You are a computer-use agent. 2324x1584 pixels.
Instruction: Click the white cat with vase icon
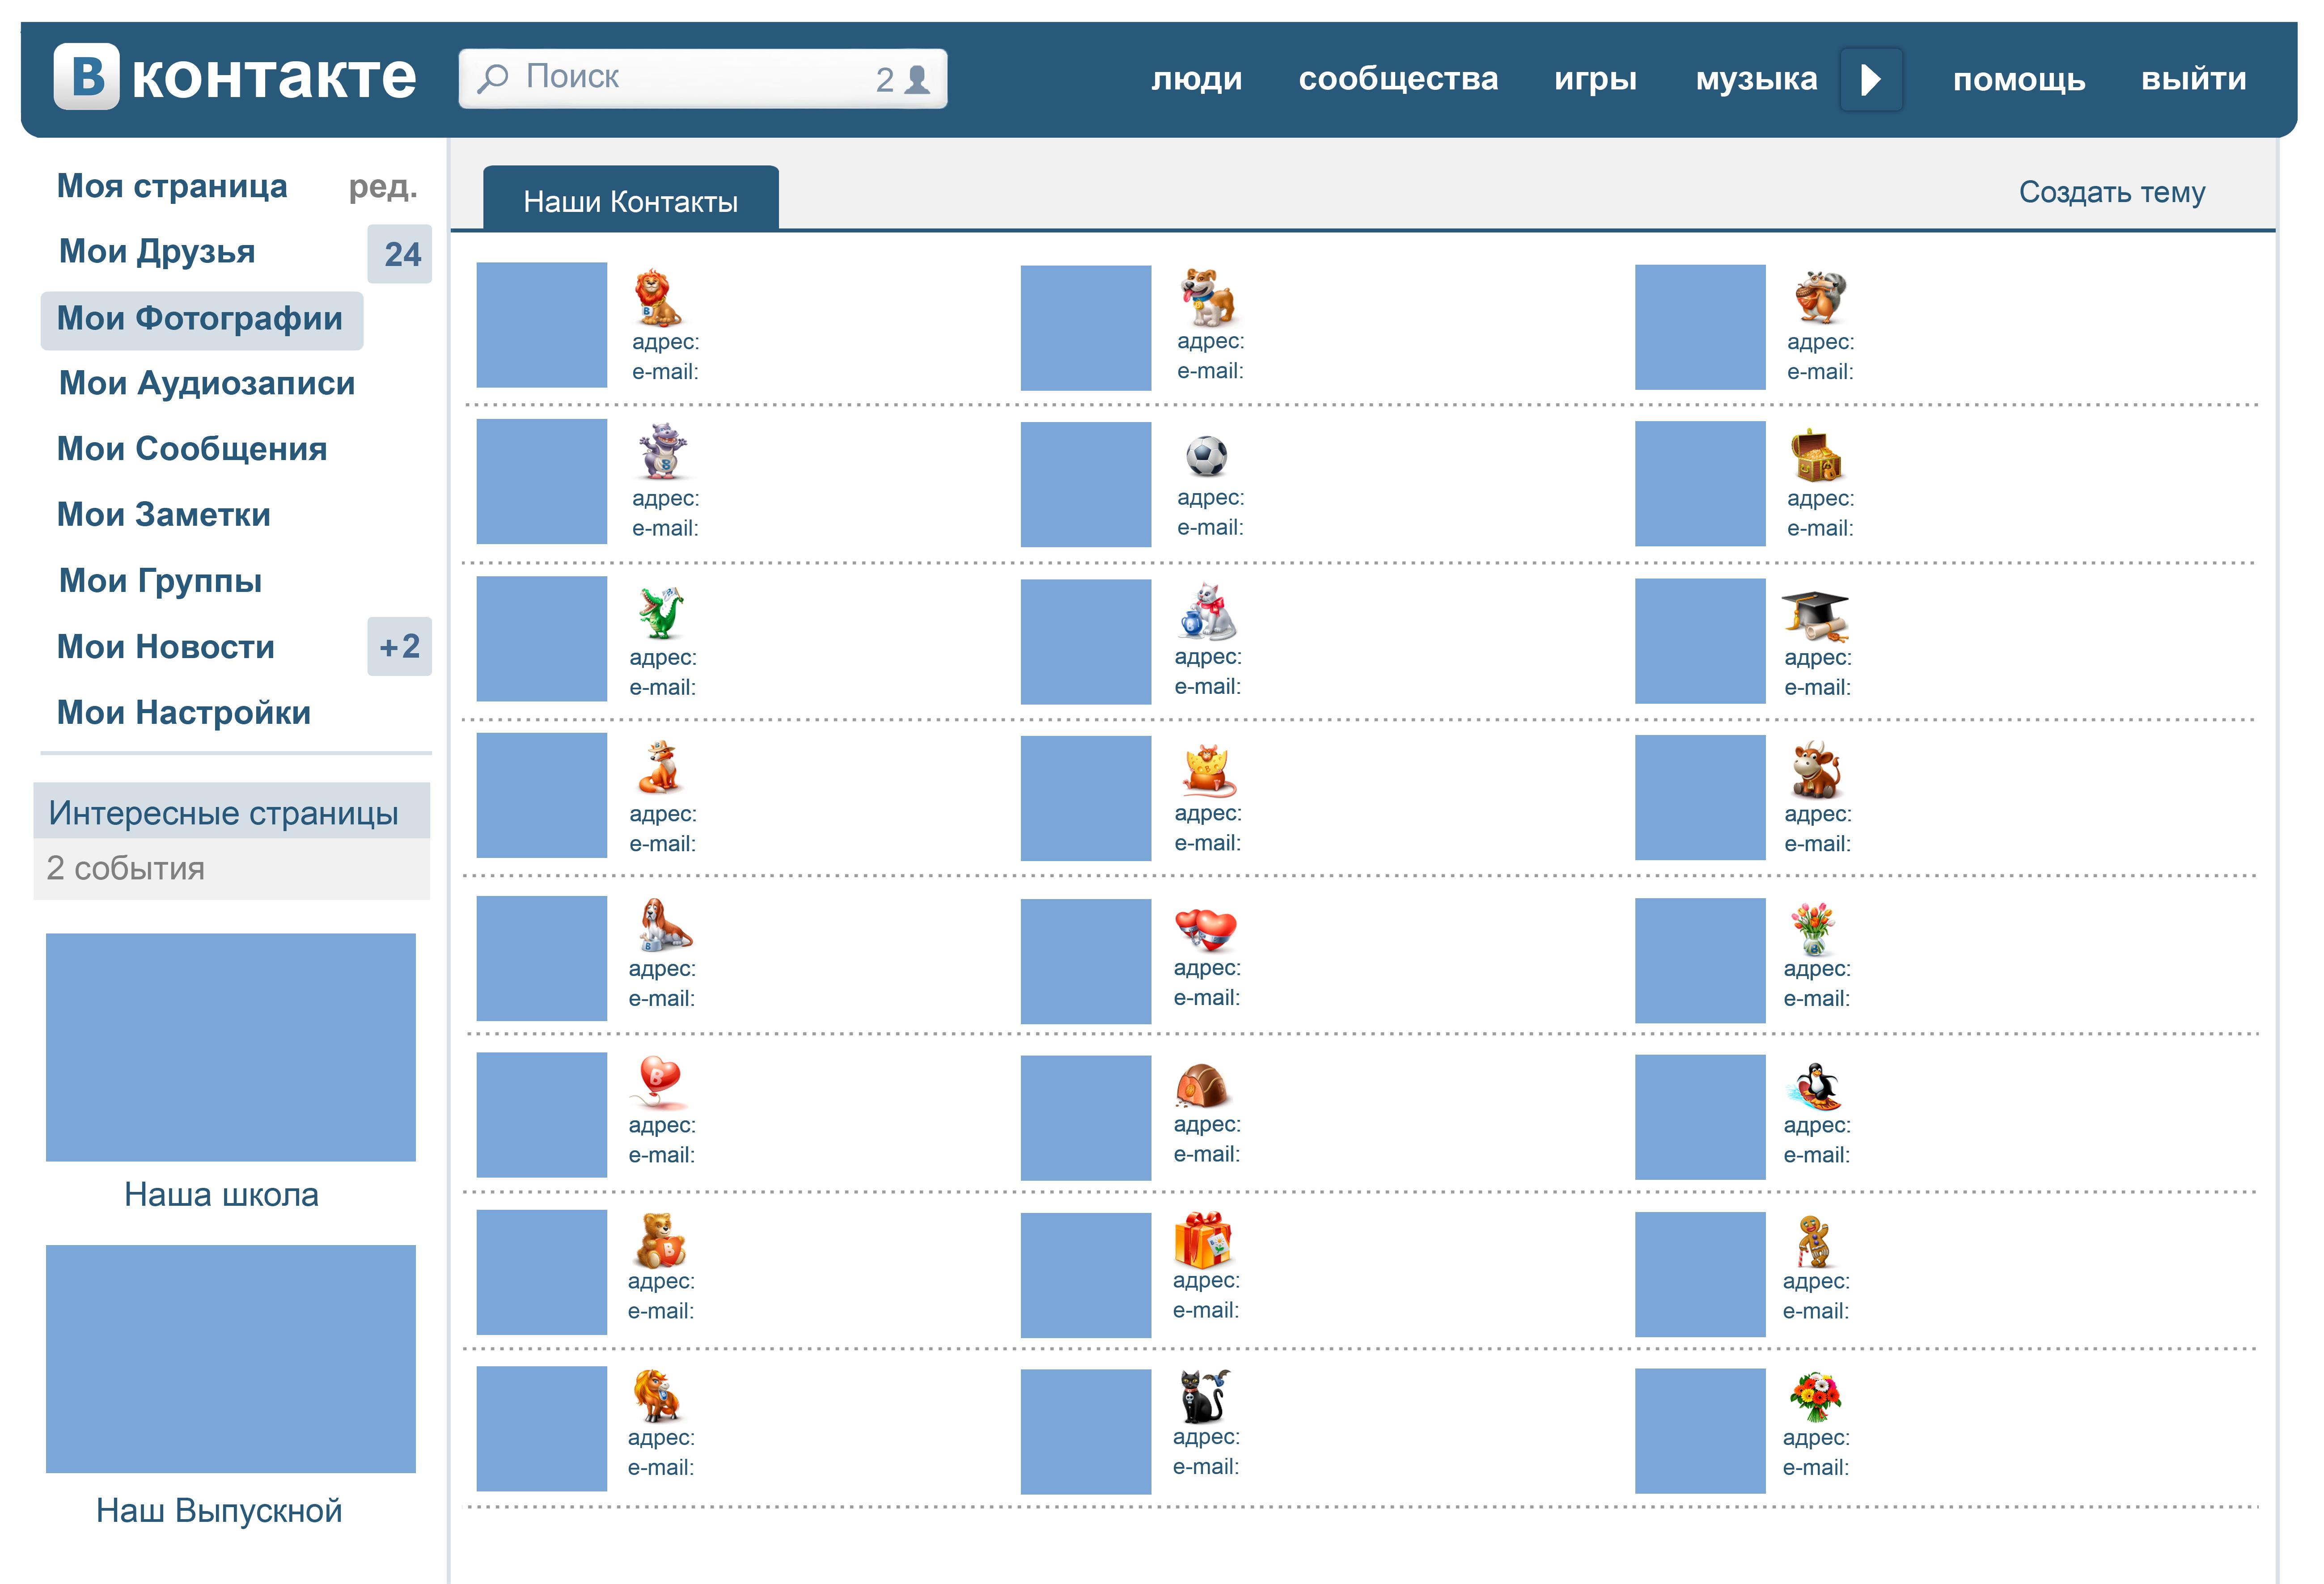point(1207,611)
